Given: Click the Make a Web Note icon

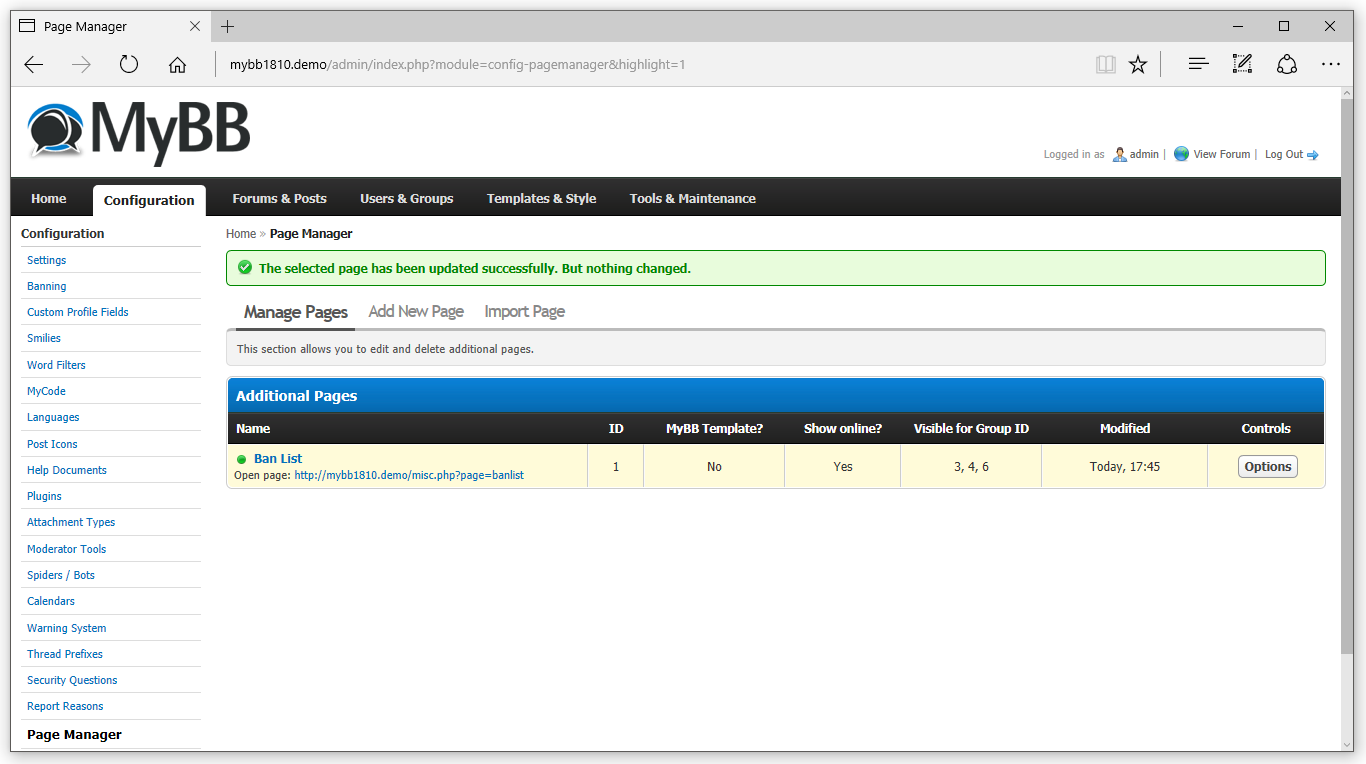Looking at the screenshot, I should tap(1242, 65).
